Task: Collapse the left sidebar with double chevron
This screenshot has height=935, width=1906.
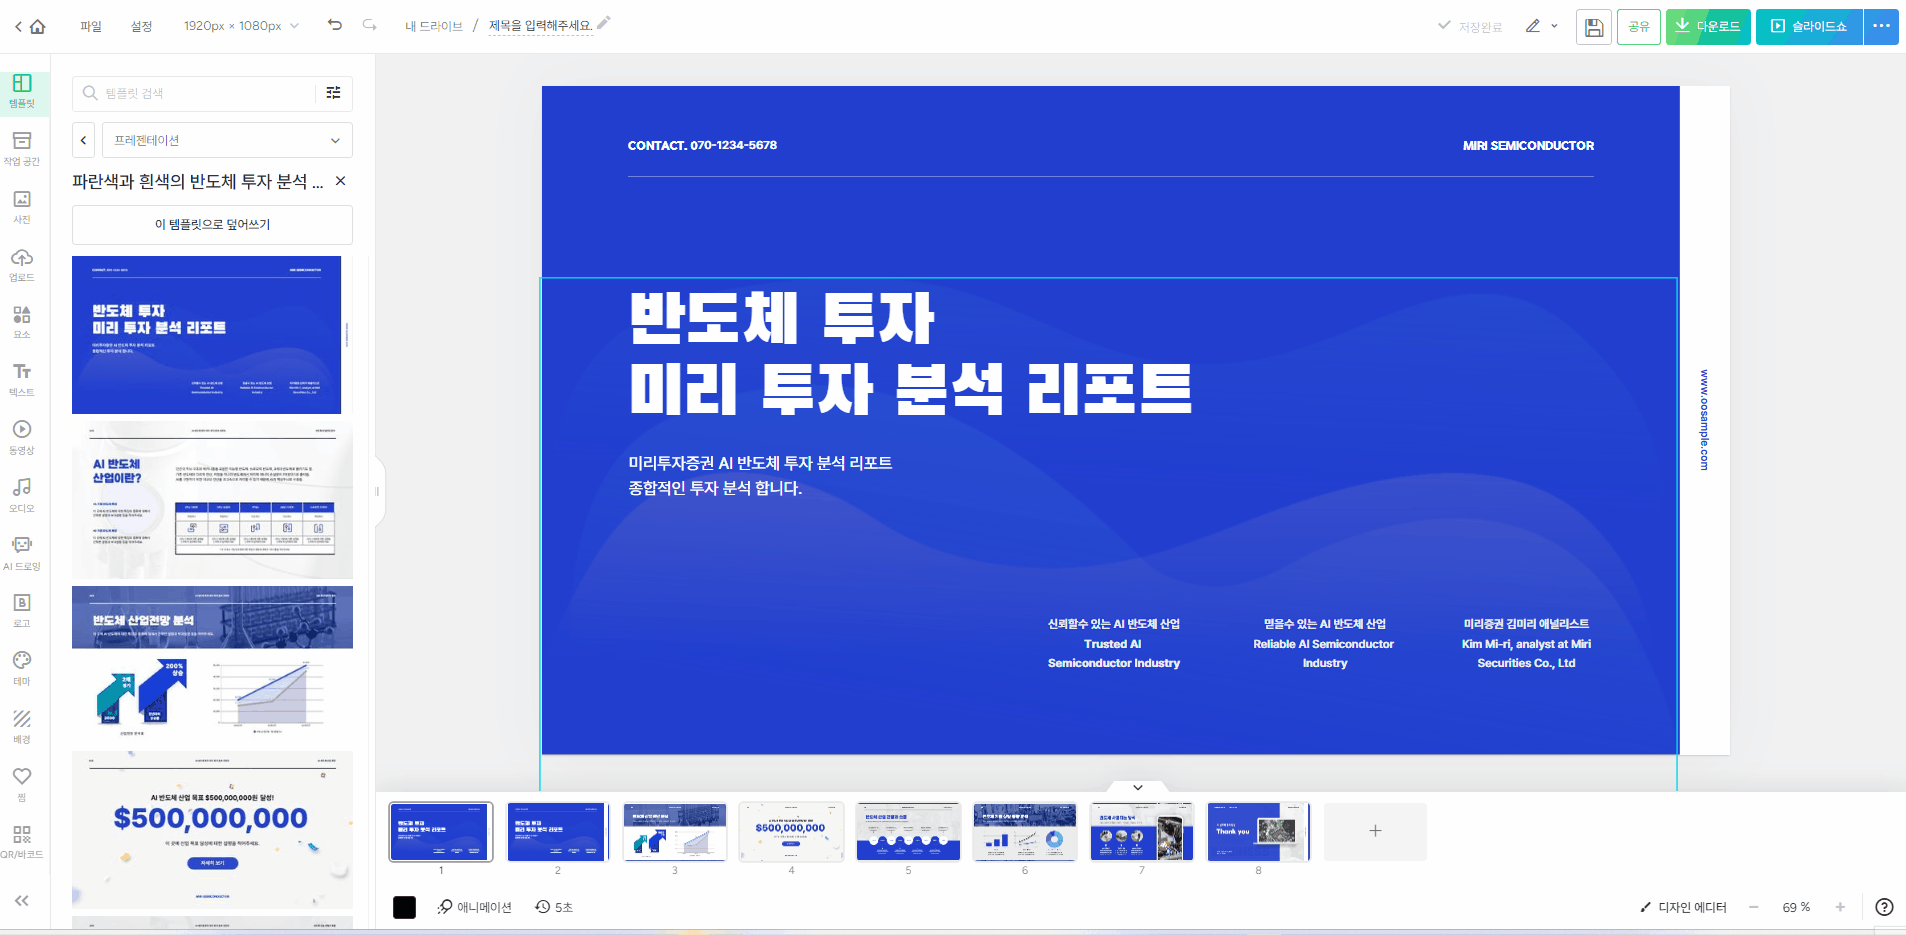Action: (22, 901)
